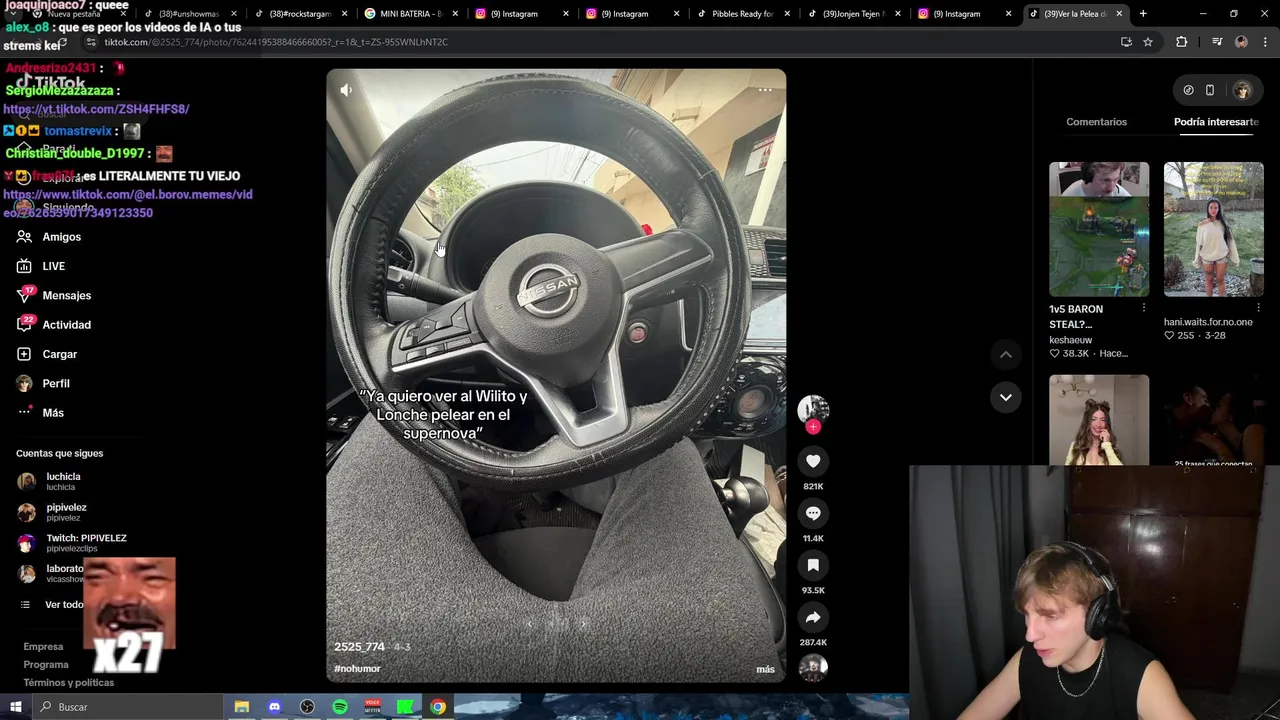The width and height of the screenshot is (1280, 720).
Task: Open the Windows Start button
Action: tap(15, 707)
